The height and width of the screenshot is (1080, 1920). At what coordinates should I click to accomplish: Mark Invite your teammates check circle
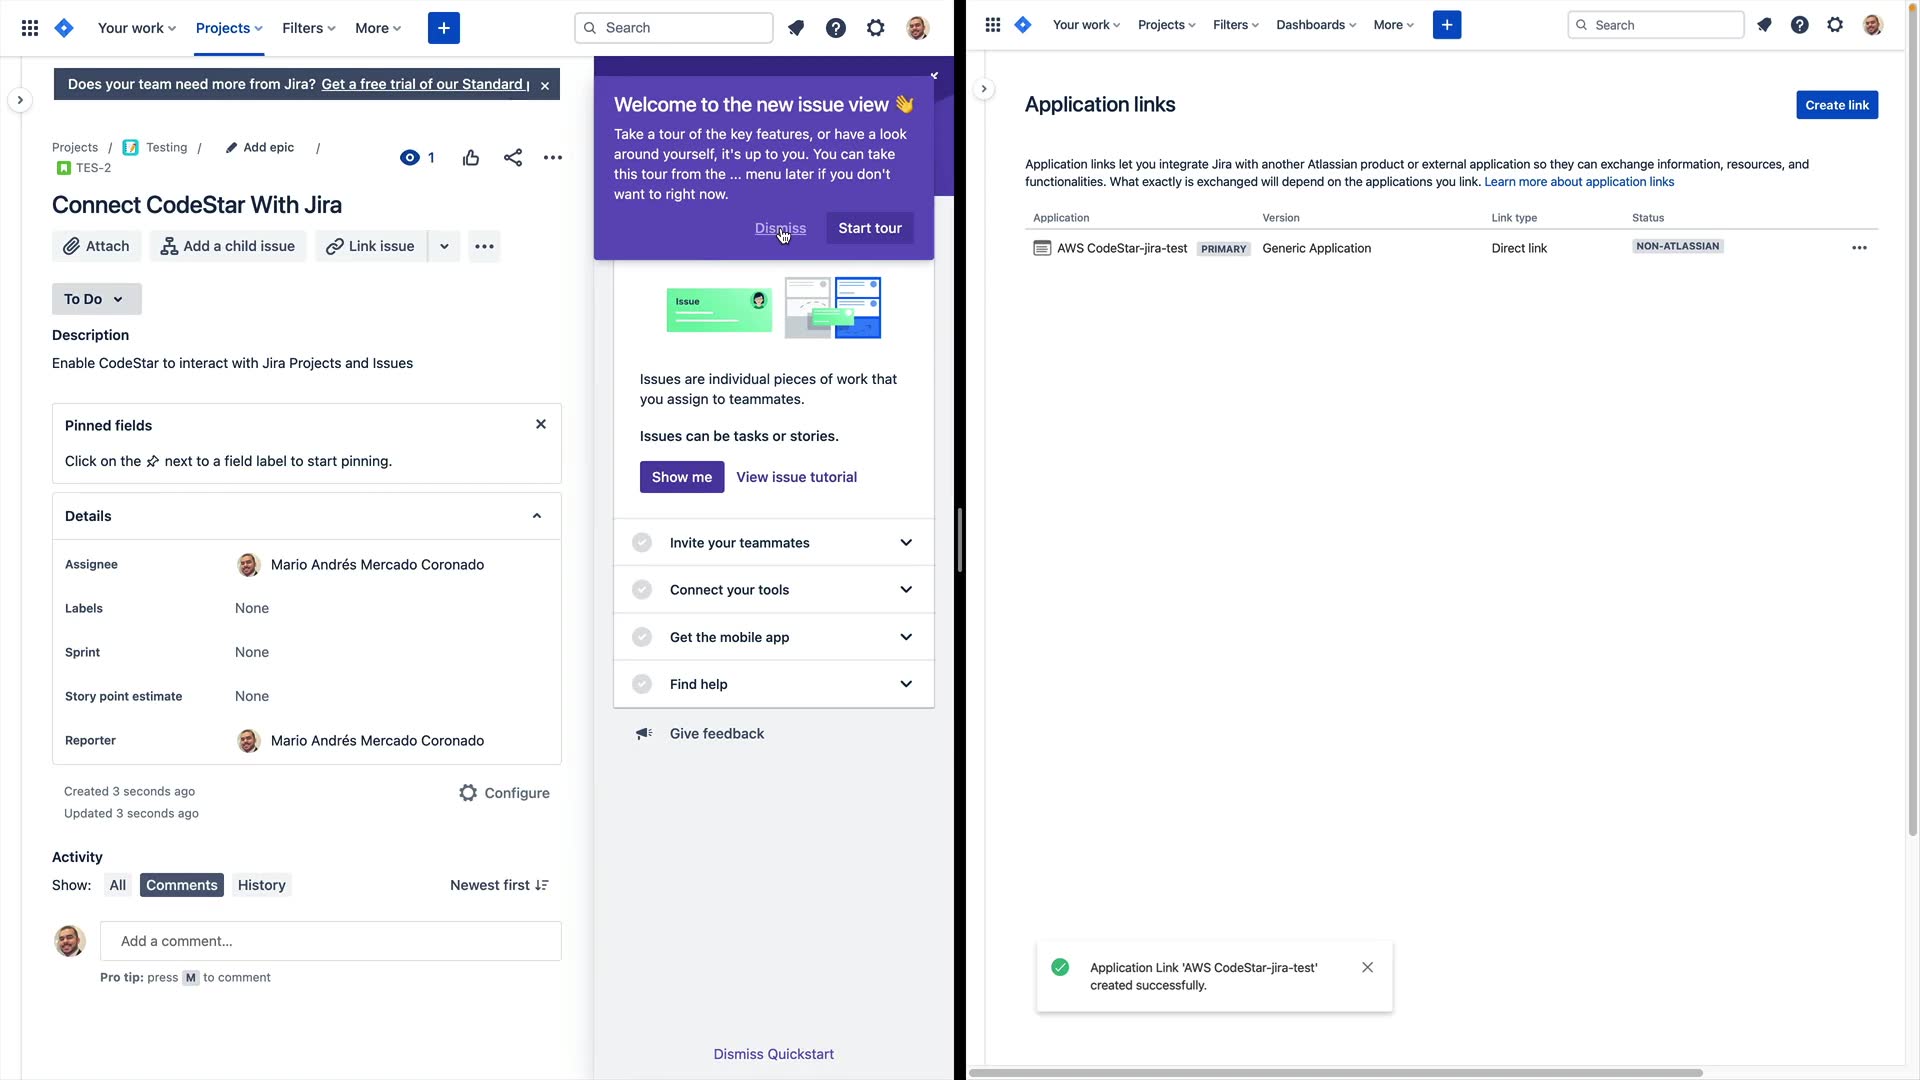pyautogui.click(x=642, y=543)
